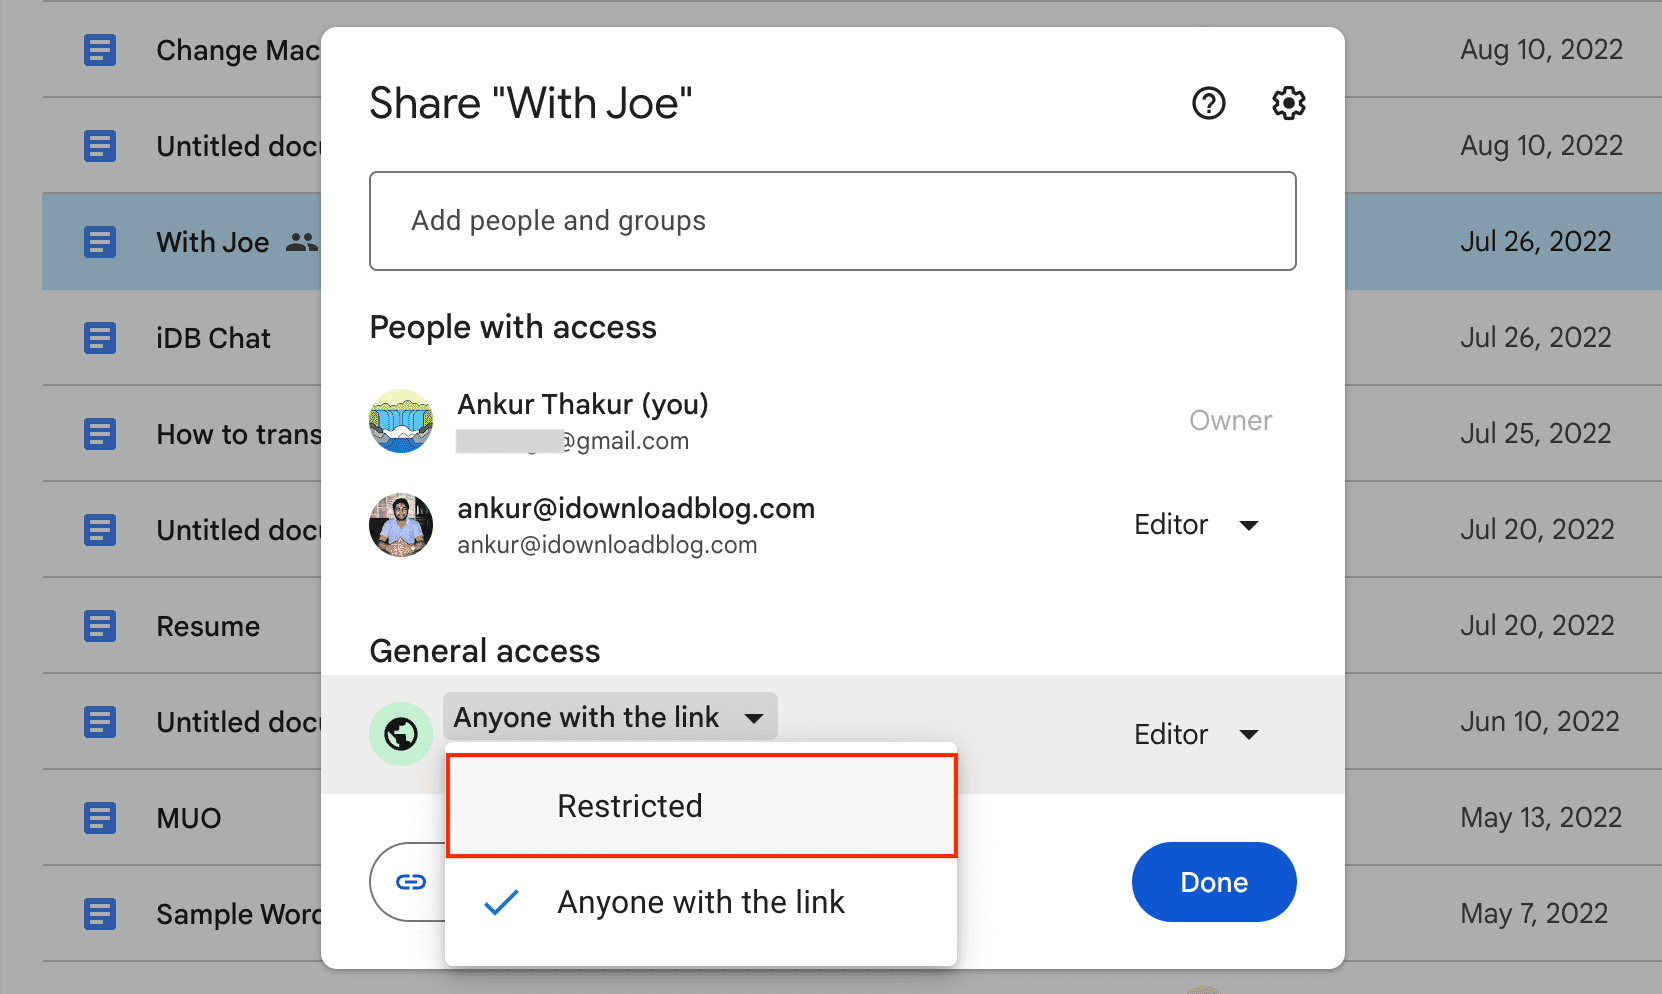Click the ankur@idownloadblog.com bold name

636,508
